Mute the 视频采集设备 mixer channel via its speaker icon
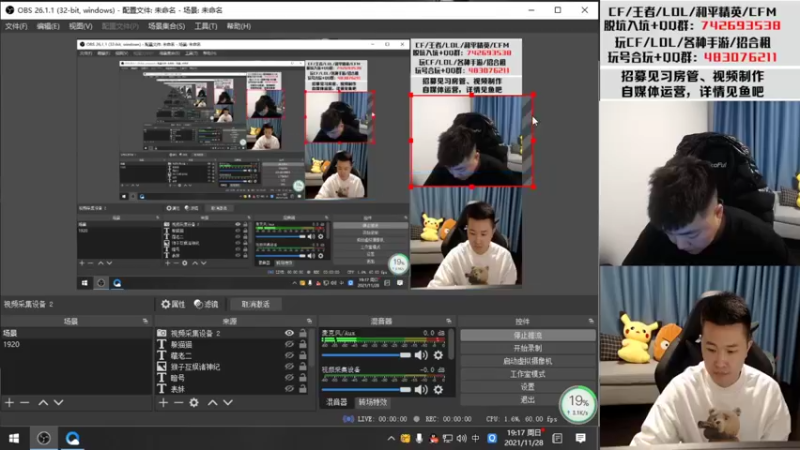This screenshot has width=800, height=450. tap(421, 390)
